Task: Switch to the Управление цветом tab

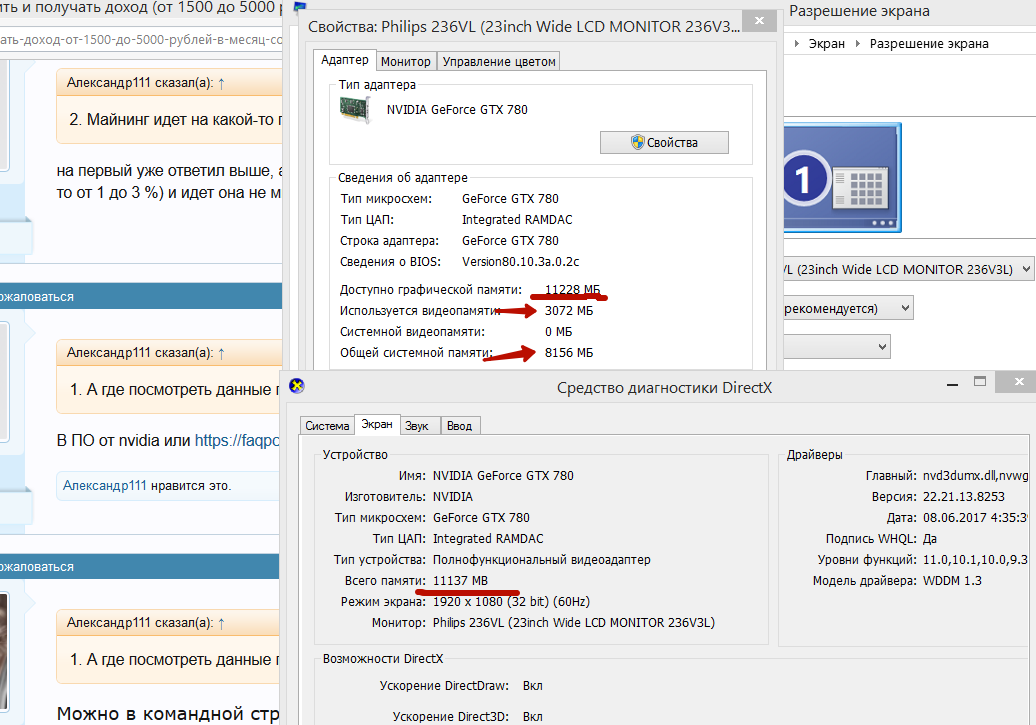Action: coord(499,61)
